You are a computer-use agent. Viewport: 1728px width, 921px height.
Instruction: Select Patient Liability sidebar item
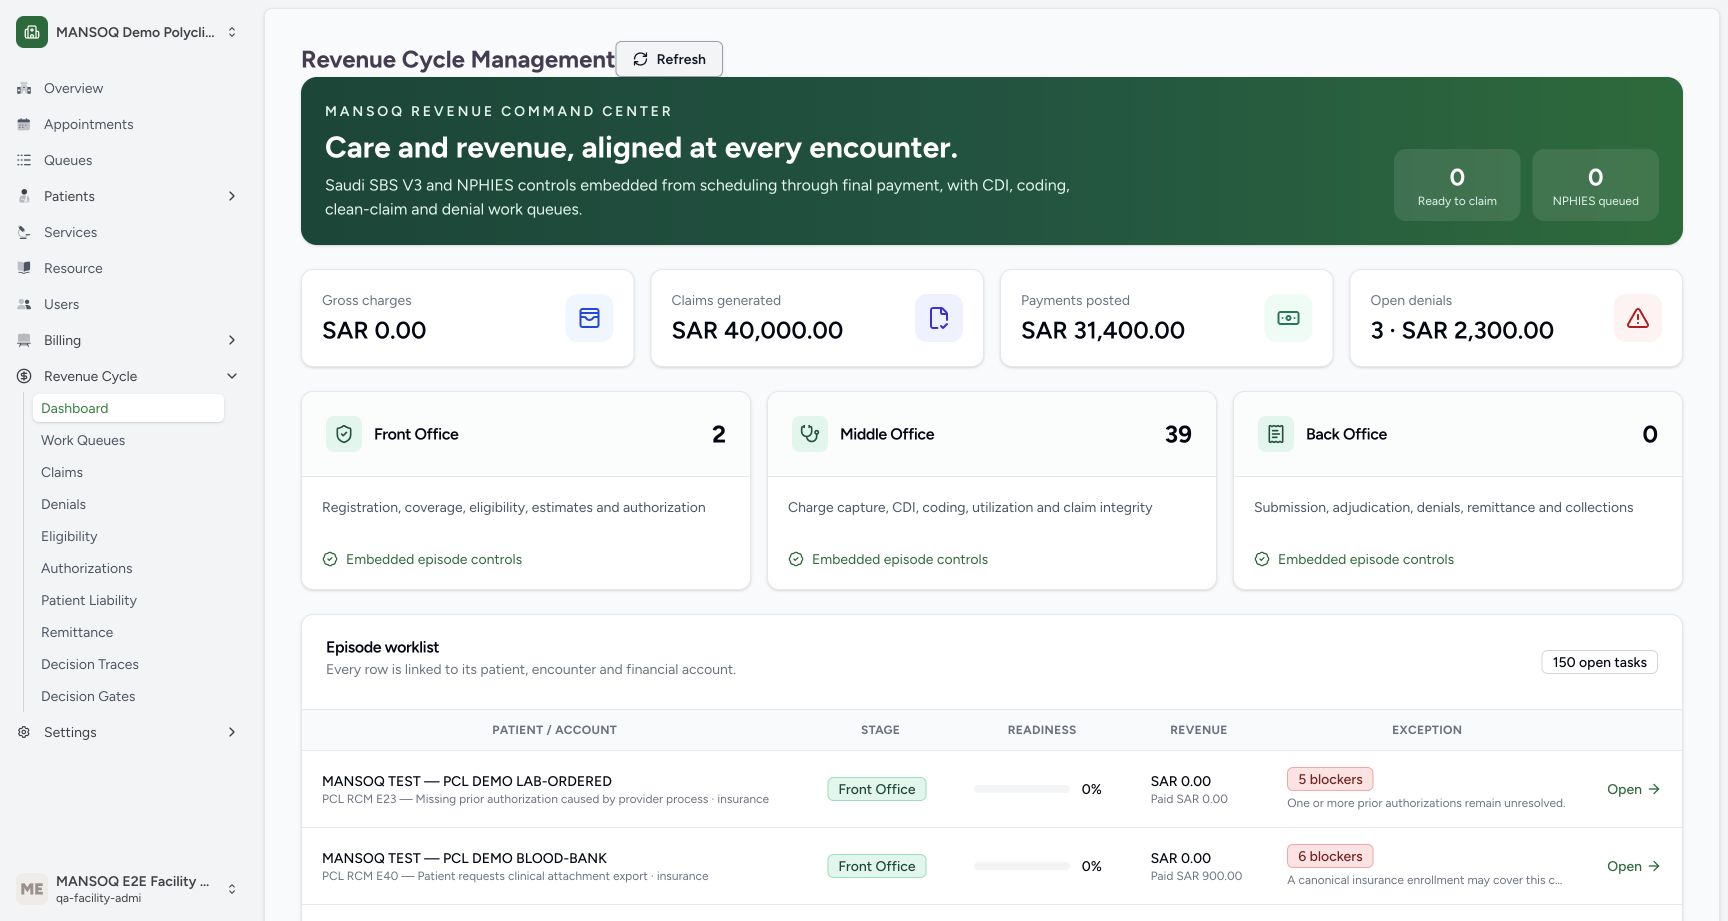128,600
